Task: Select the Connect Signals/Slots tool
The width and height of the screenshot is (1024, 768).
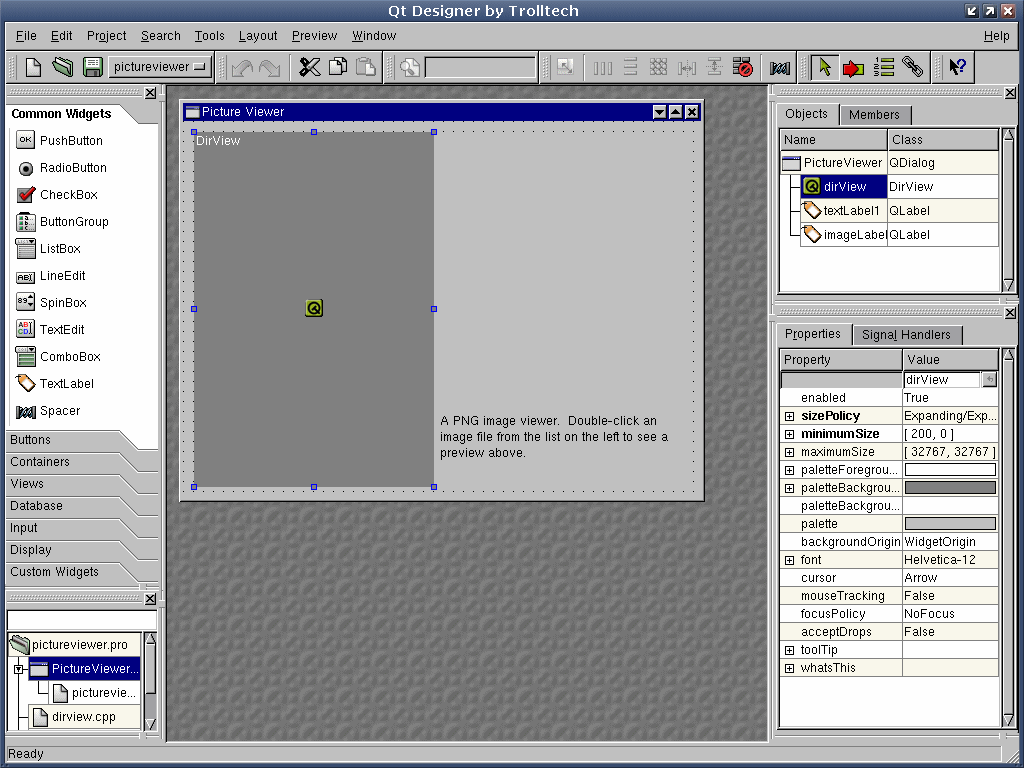Action: [x=853, y=67]
